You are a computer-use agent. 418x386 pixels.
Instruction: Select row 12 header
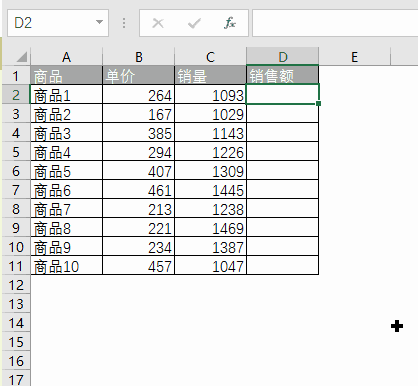[x=16, y=285]
